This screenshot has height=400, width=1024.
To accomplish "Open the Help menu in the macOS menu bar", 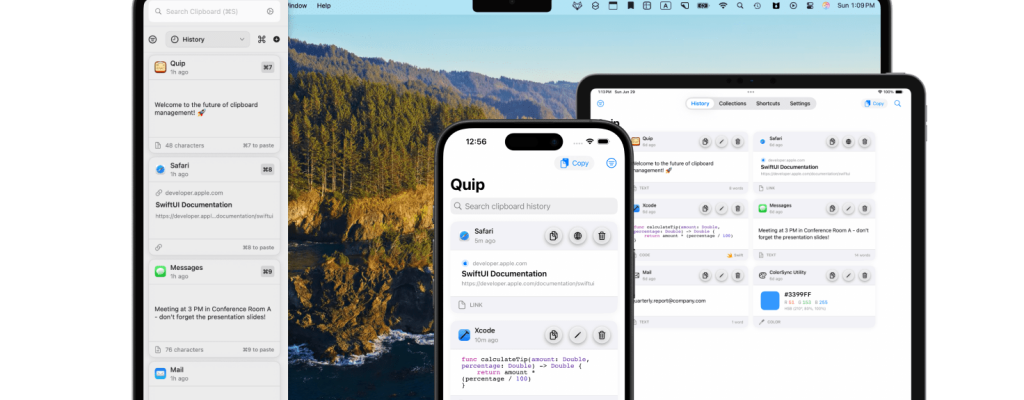I will point(323,6).
